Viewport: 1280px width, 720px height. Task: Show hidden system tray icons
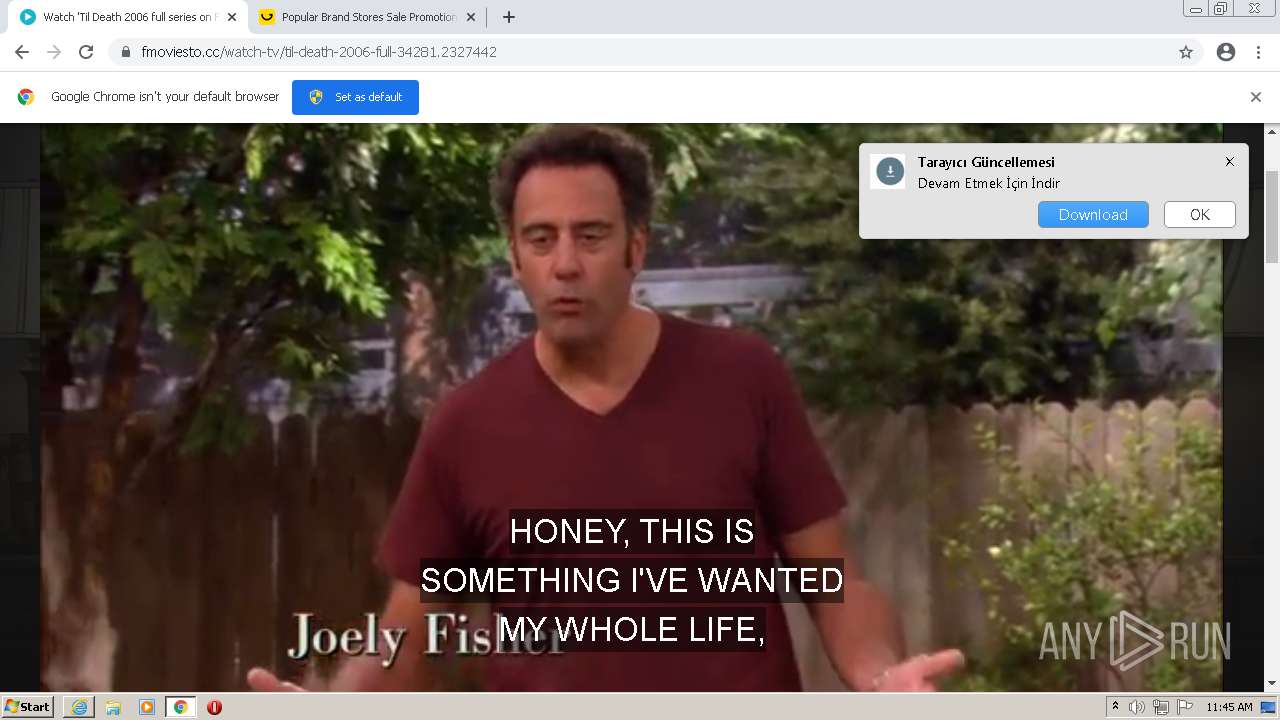(1115, 707)
